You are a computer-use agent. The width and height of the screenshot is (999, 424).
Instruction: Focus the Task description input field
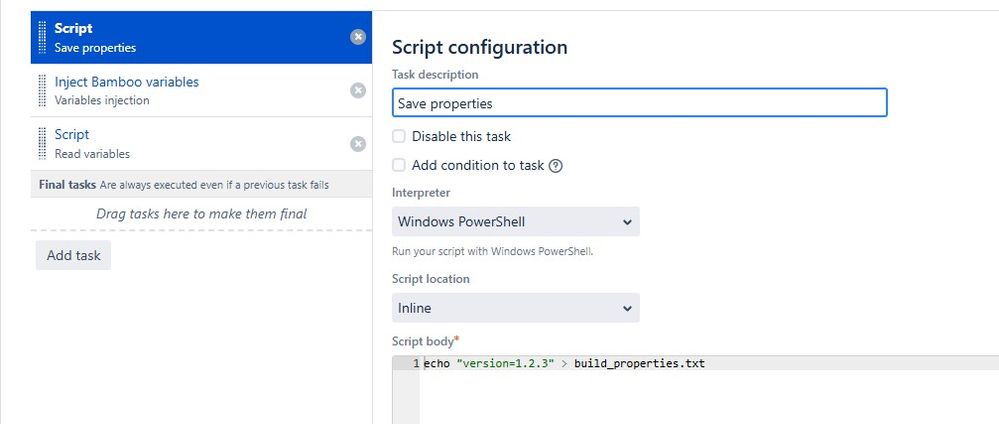click(x=639, y=103)
